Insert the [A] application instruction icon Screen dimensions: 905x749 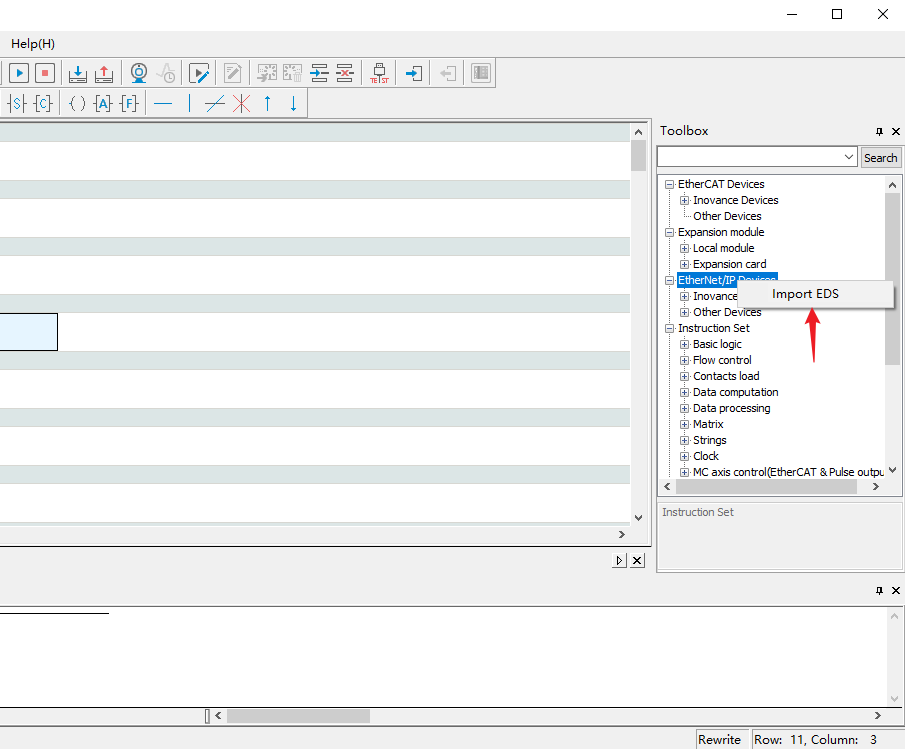pos(102,103)
